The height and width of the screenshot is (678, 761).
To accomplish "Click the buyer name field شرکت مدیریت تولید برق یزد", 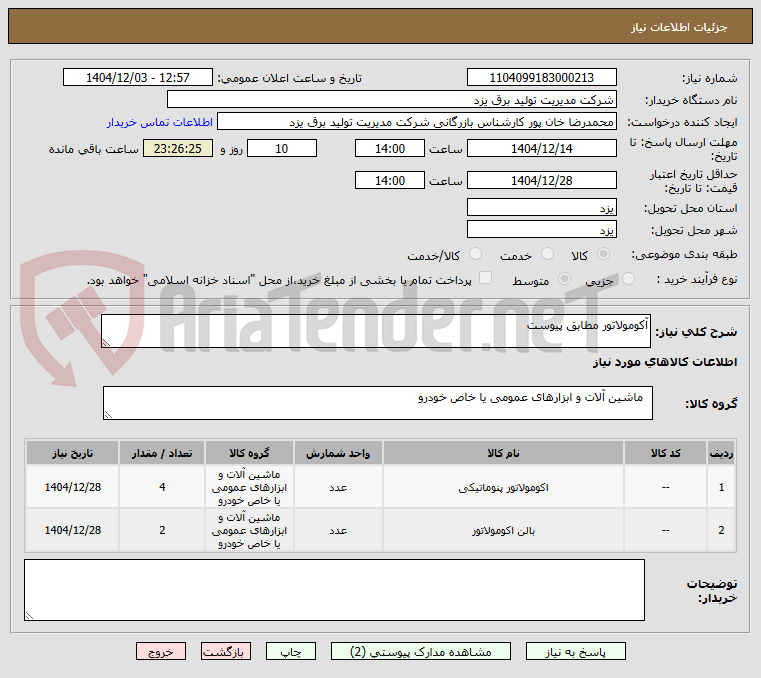I will click(392, 99).
